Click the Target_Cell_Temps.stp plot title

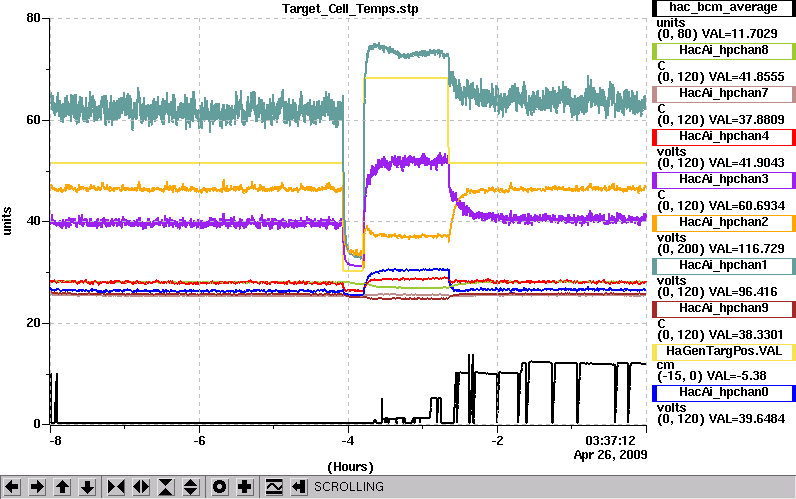coord(350,9)
